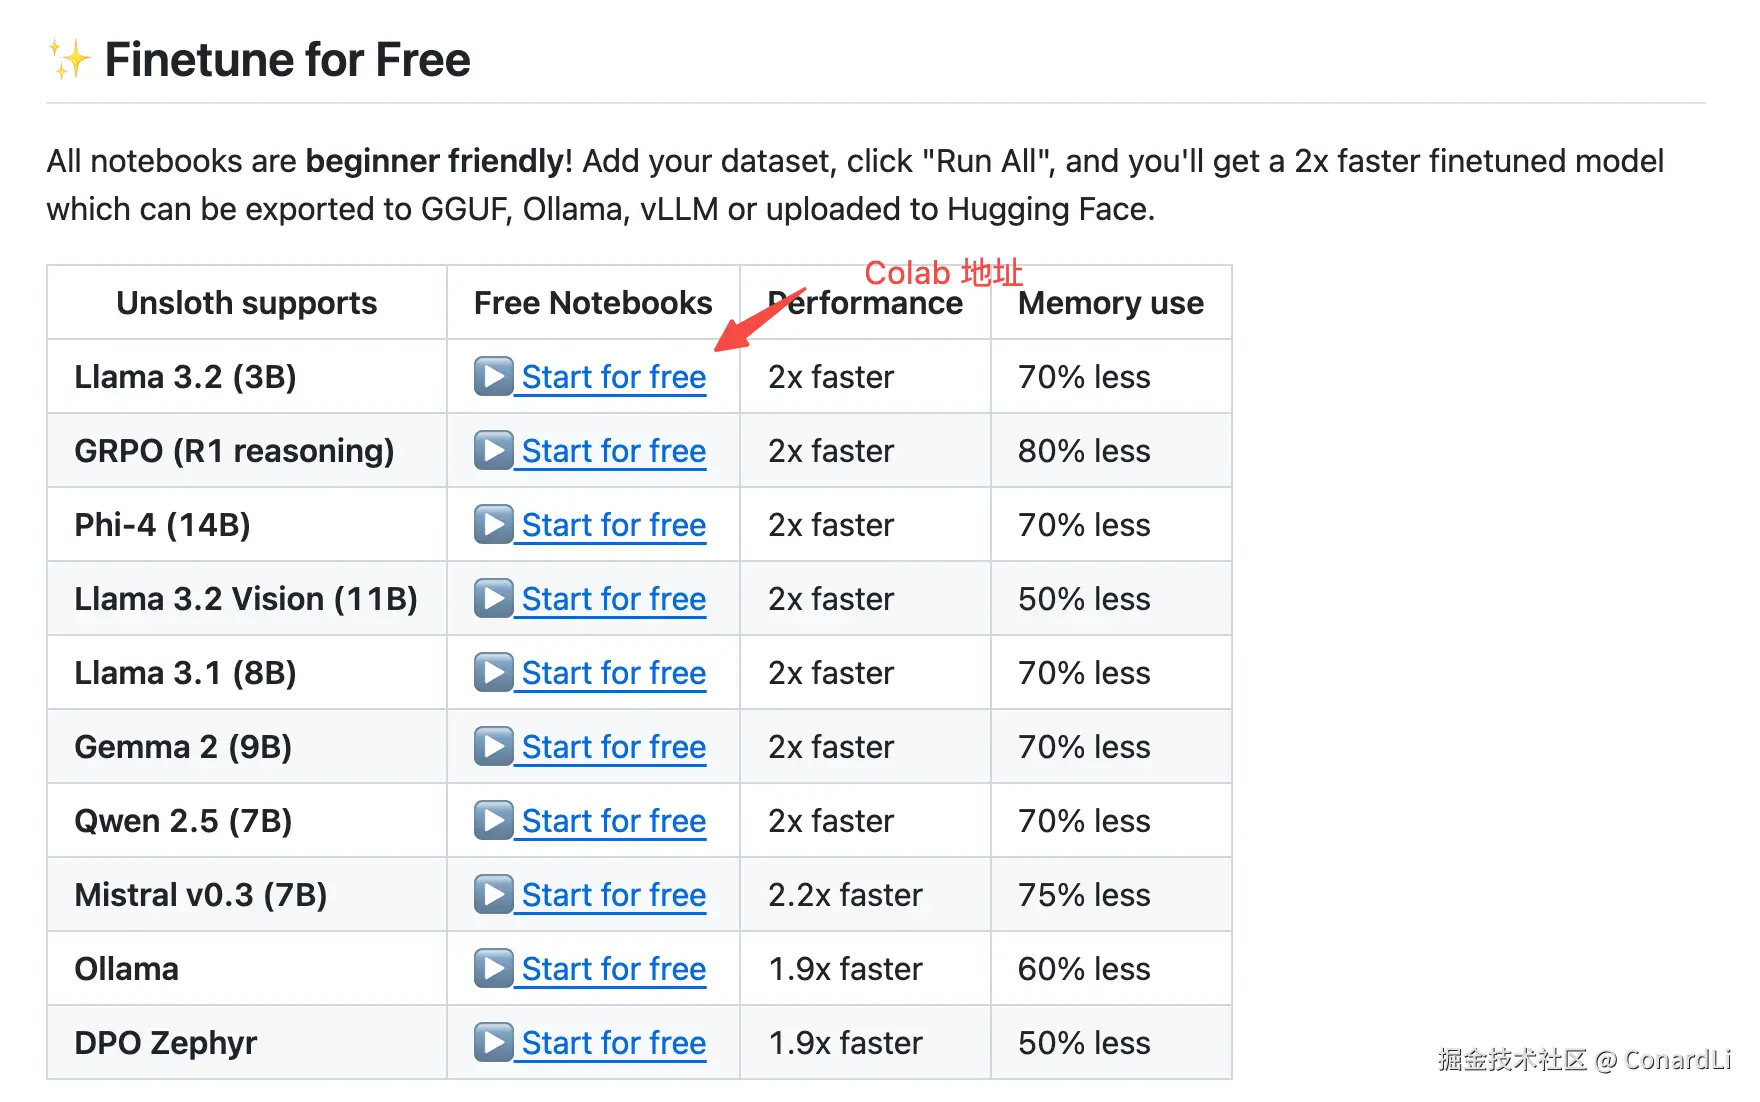Click the play icon next to Gemma 2 (9B)

(x=493, y=747)
